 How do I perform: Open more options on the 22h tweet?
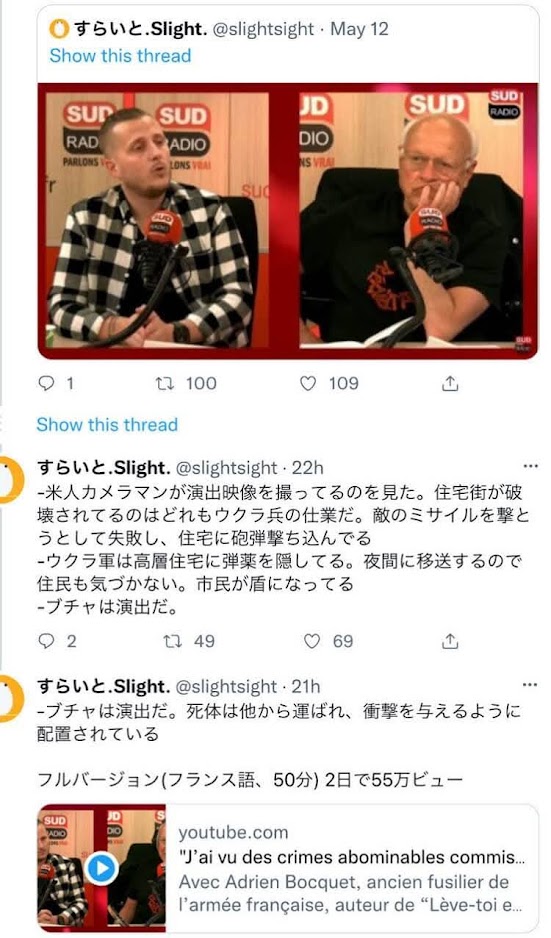click(x=530, y=466)
